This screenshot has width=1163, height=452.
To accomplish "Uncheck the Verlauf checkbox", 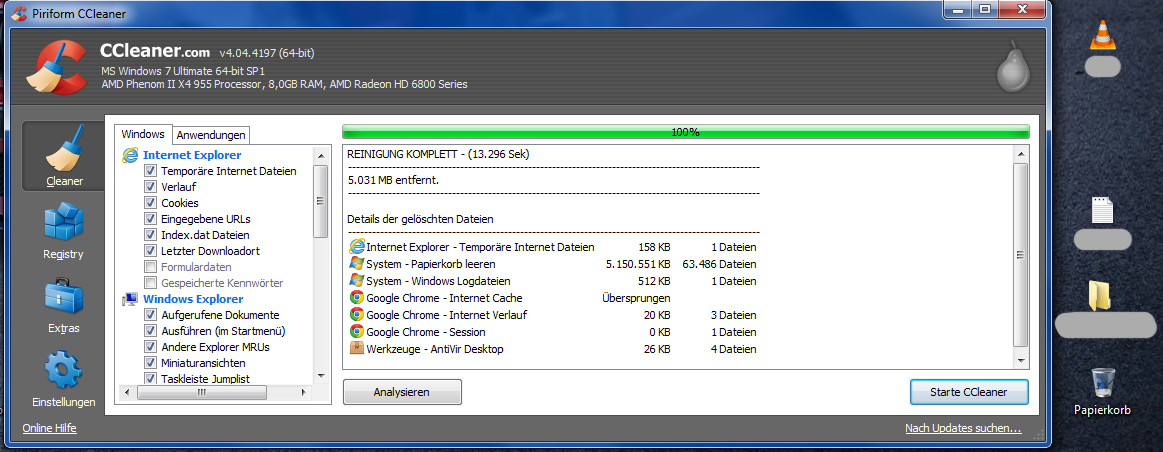I will [151, 186].
